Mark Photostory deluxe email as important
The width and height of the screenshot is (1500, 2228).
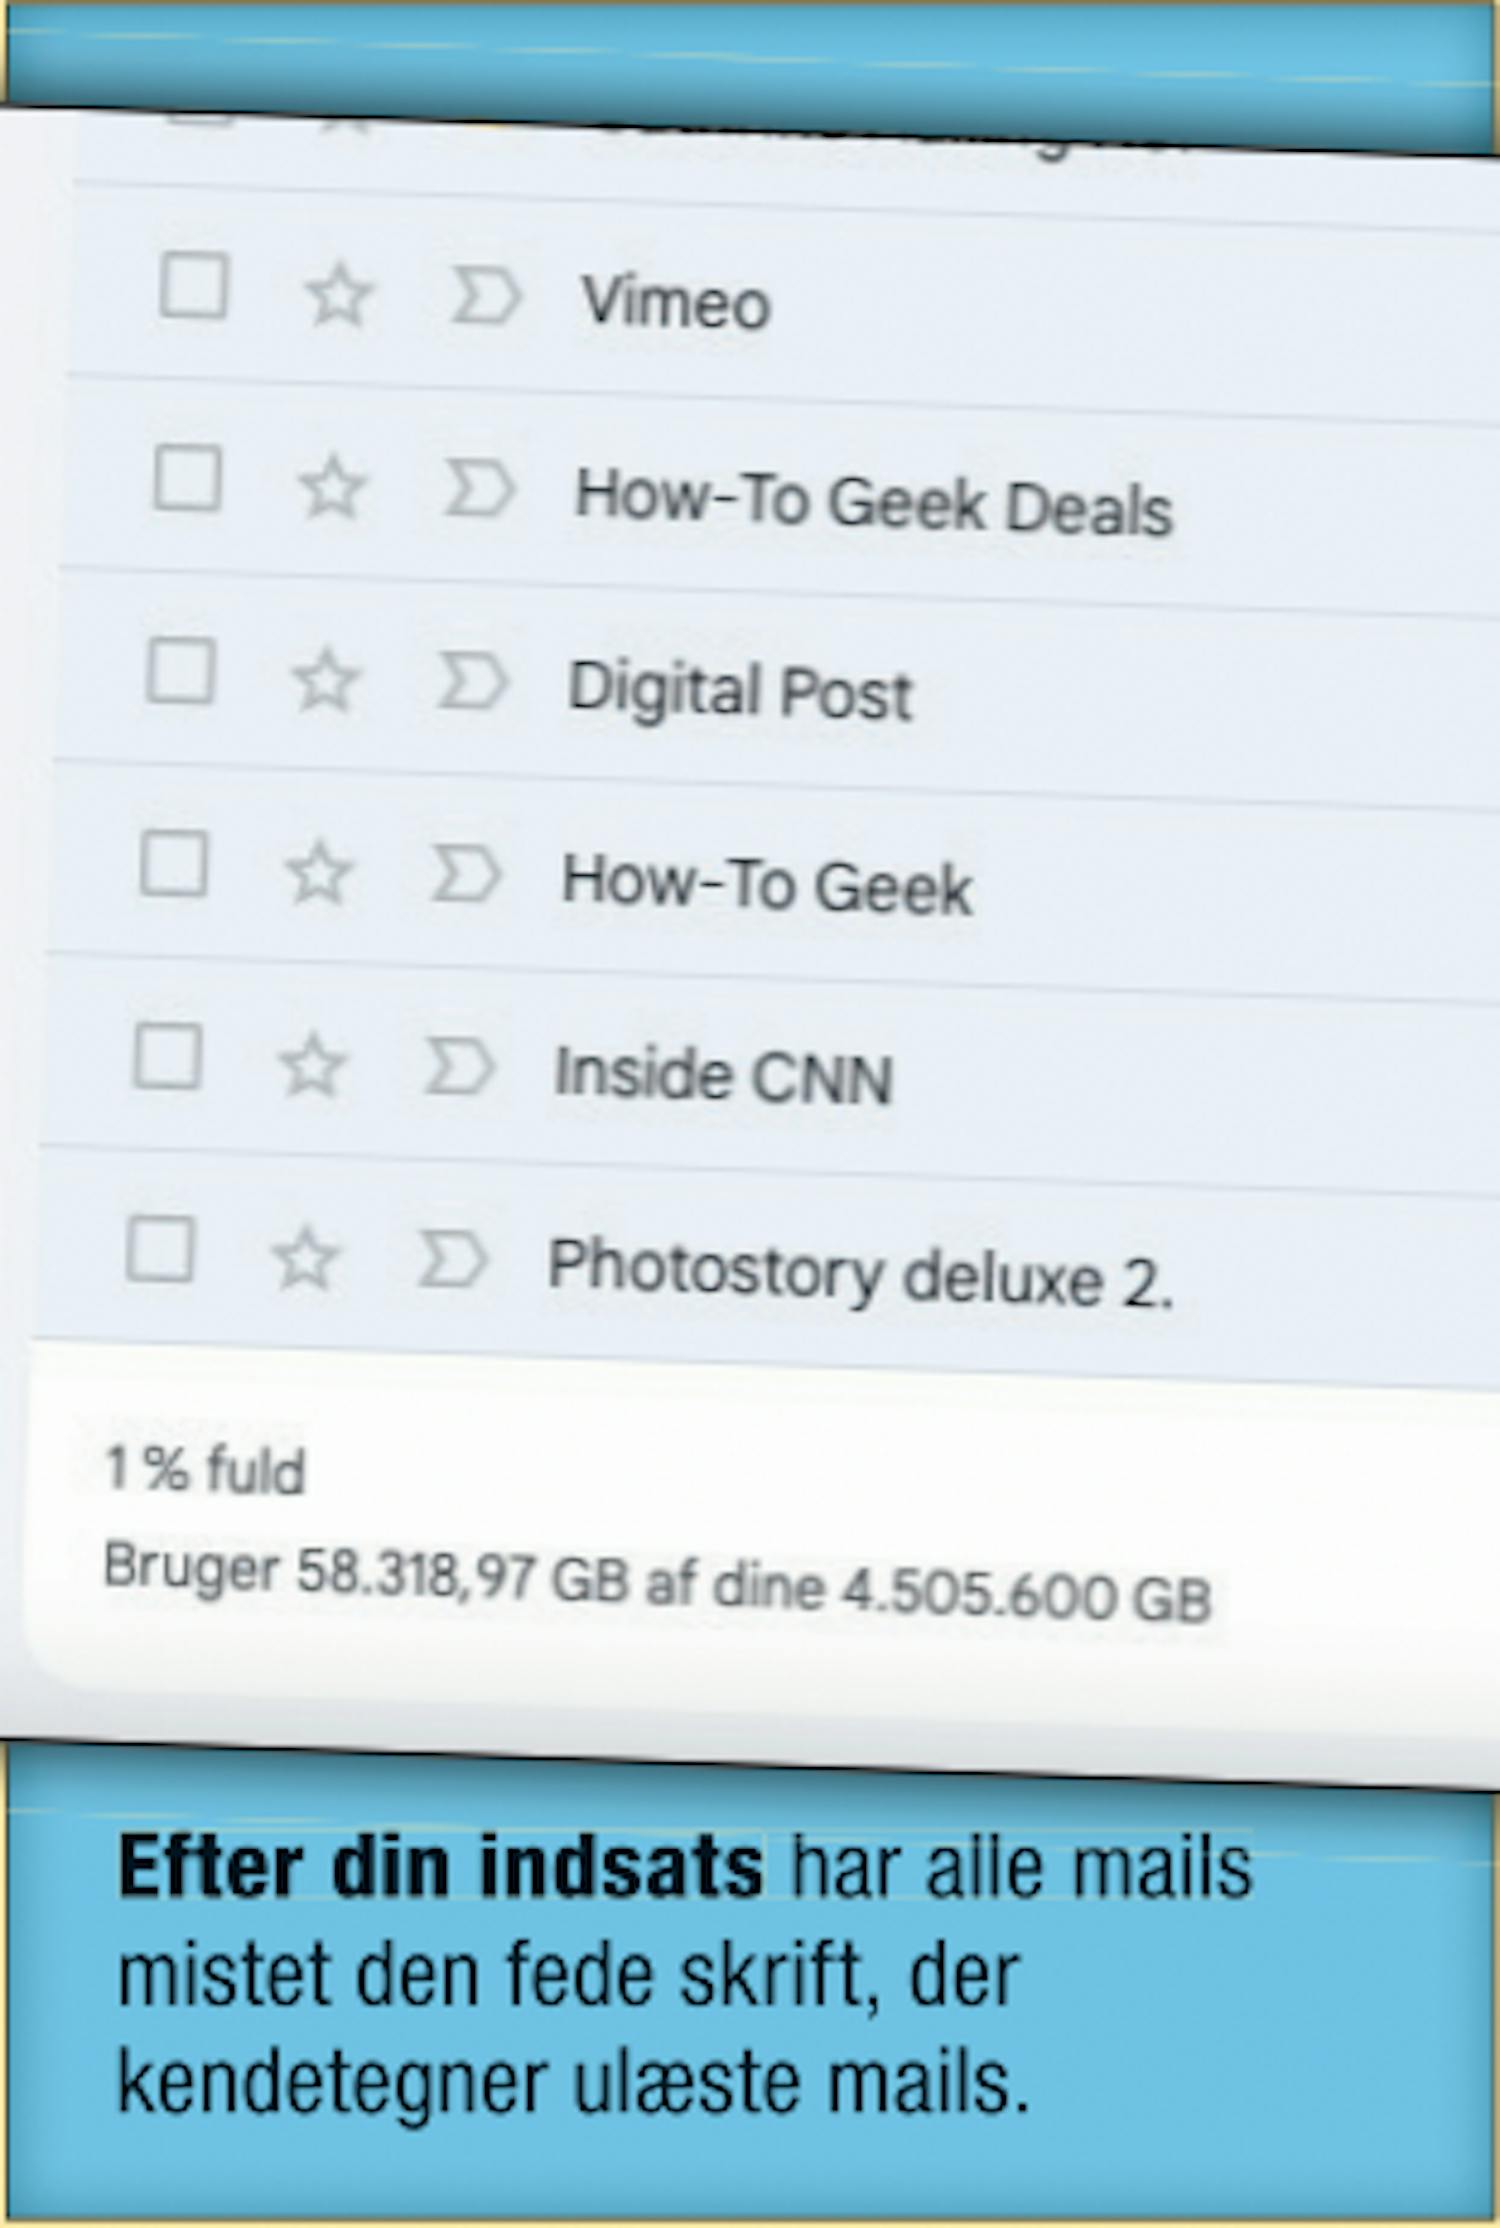[x=452, y=1259]
